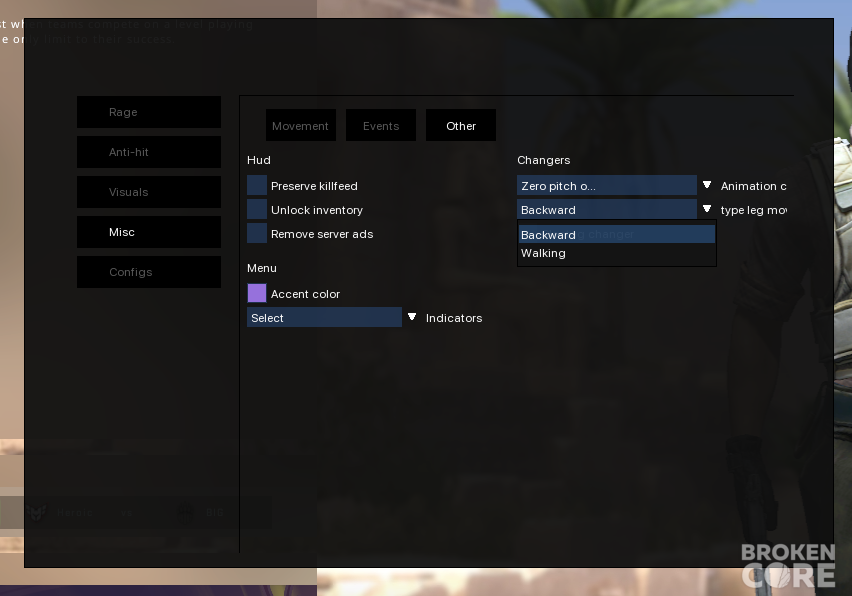The height and width of the screenshot is (596, 852).
Task: Switch to the Events tab
Action: pyautogui.click(x=381, y=126)
